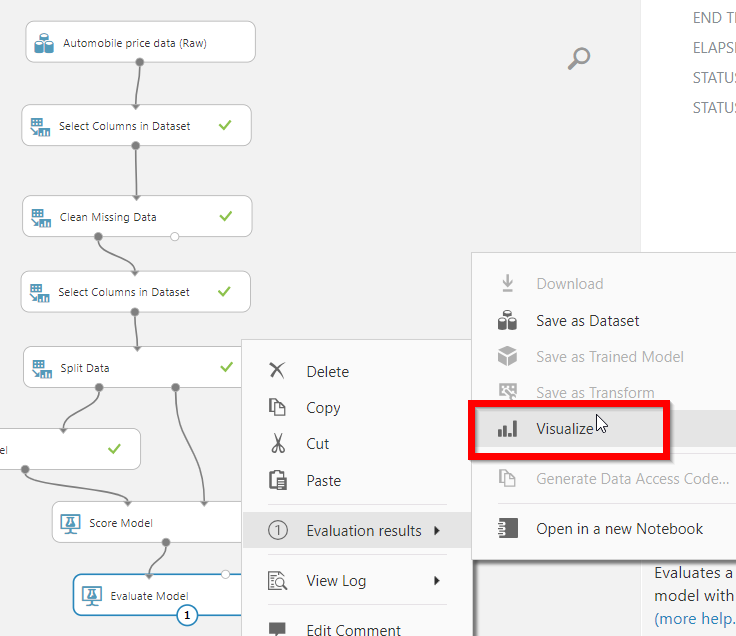
Task: Click Split Data right output port
Action: (176, 387)
